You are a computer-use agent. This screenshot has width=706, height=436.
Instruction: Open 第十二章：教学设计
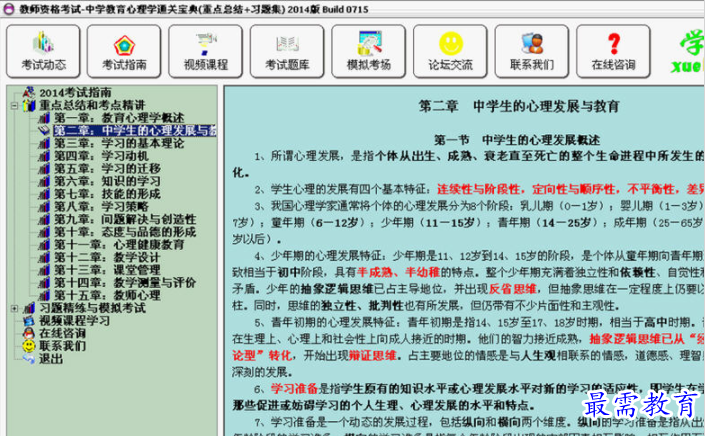(x=108, y=257)
